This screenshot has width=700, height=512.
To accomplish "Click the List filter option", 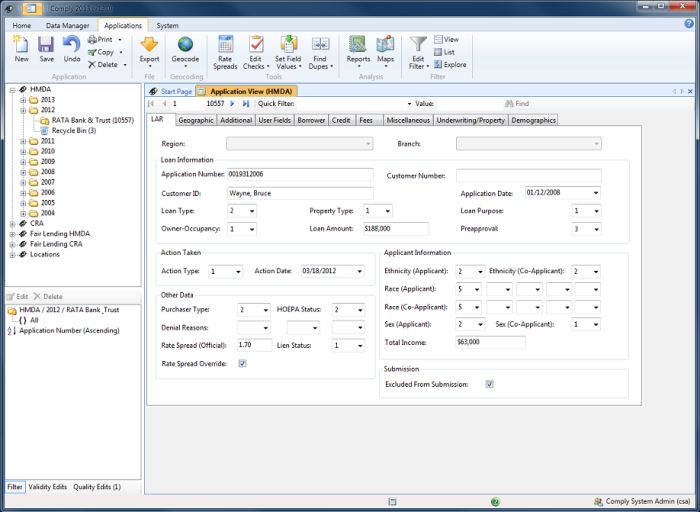I will tap(444, 52).
